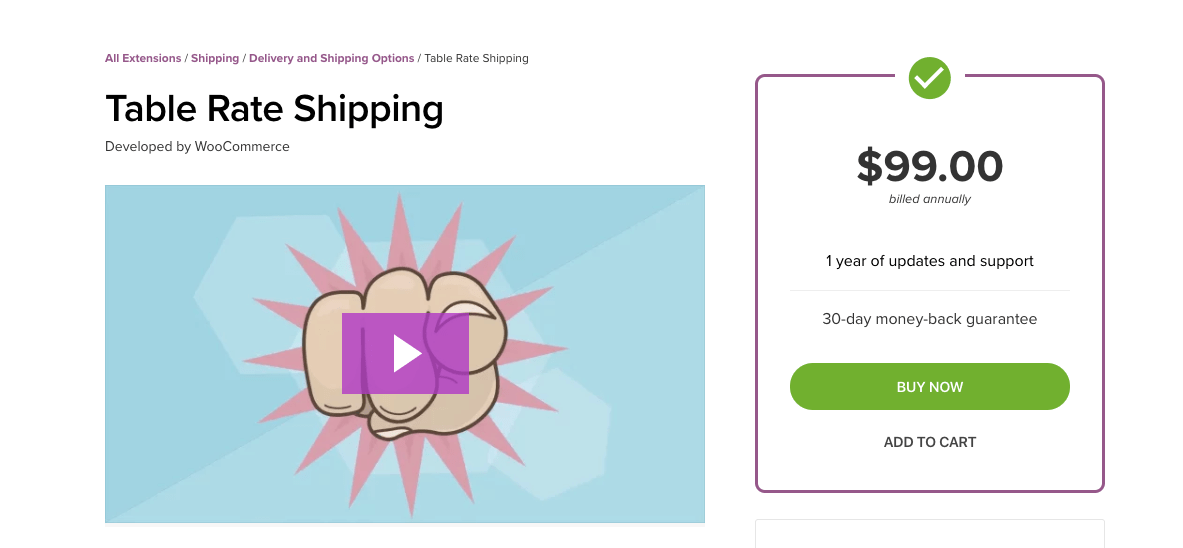The width and height of the screenshot is (1183, 548).
Task: Click the partially visible card below pricing box
Action: (x=929, y=534)
